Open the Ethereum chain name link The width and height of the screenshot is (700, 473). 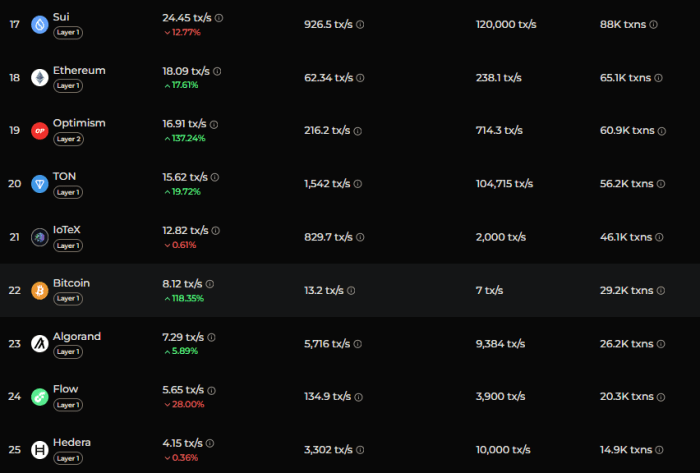(79, 71)
